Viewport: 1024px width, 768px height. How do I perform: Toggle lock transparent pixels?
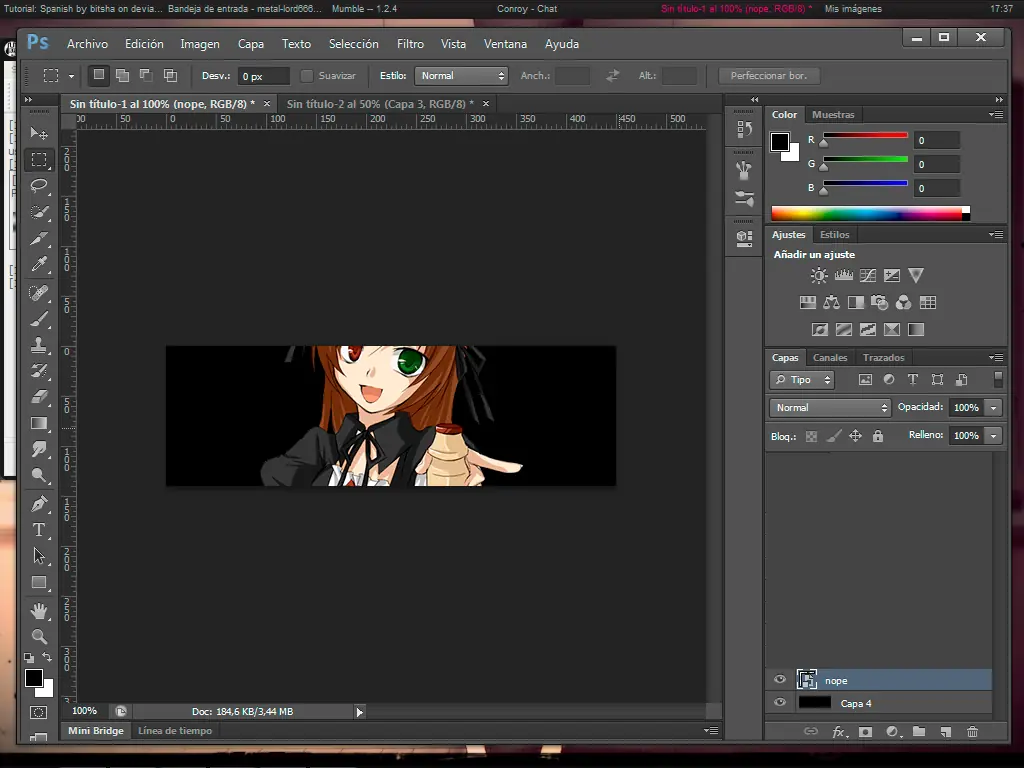(811, 436)
